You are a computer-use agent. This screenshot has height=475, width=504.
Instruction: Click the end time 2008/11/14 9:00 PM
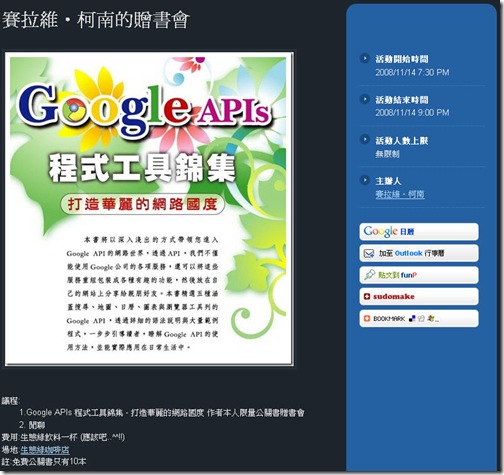coord(412,113)
